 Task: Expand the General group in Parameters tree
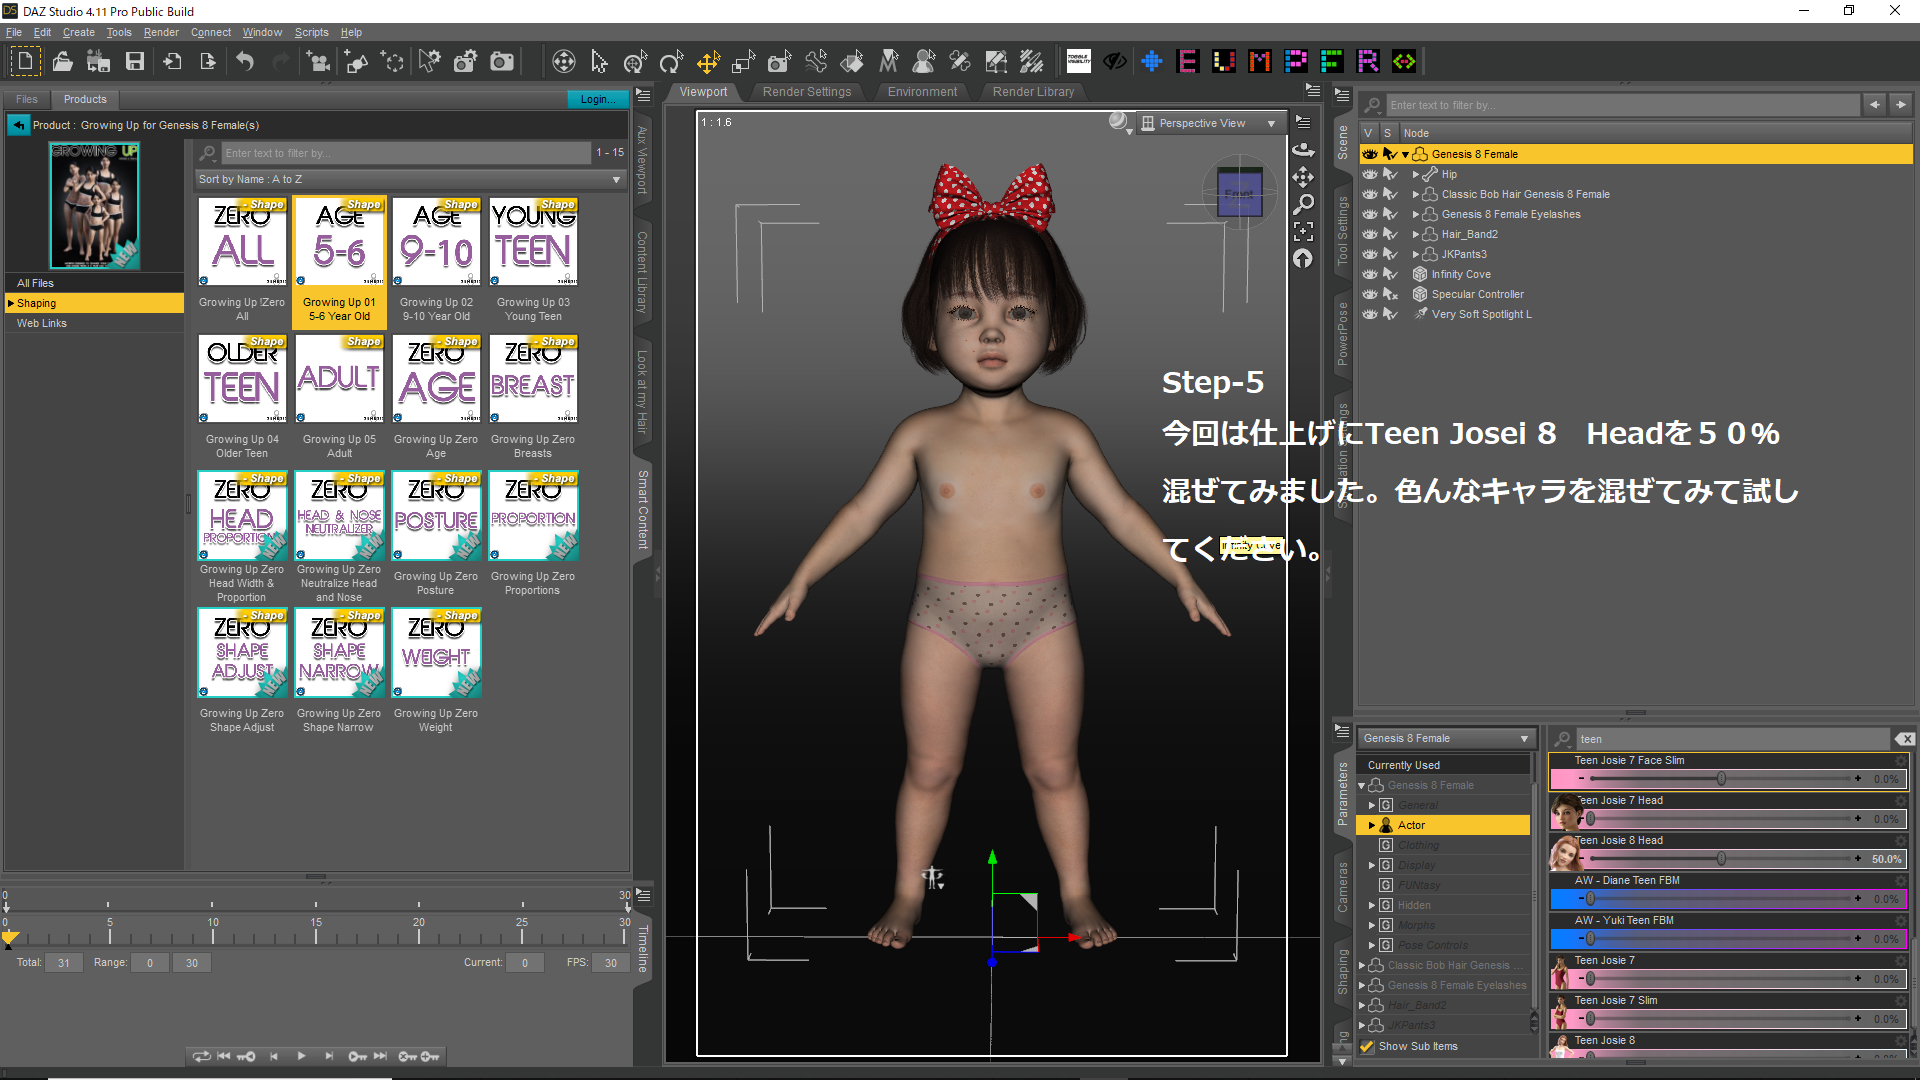[1372, 805]
